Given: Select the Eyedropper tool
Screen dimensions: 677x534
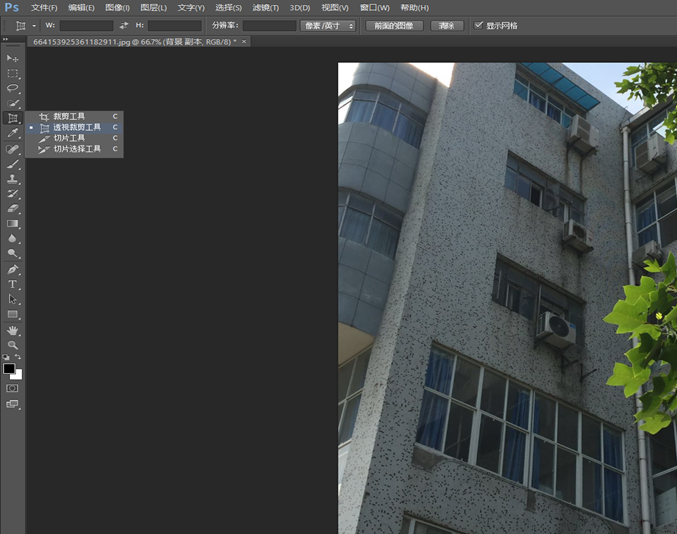Looking at the screenshot, I should 13,133.
